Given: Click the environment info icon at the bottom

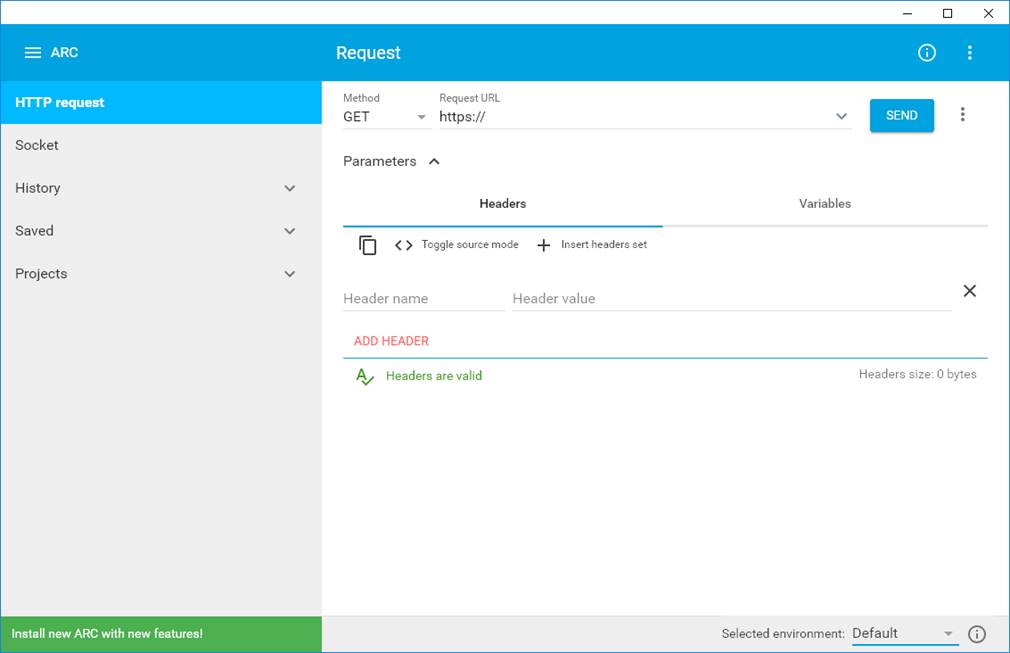Looking at the screenshot, I should click(x=977, y=634).
